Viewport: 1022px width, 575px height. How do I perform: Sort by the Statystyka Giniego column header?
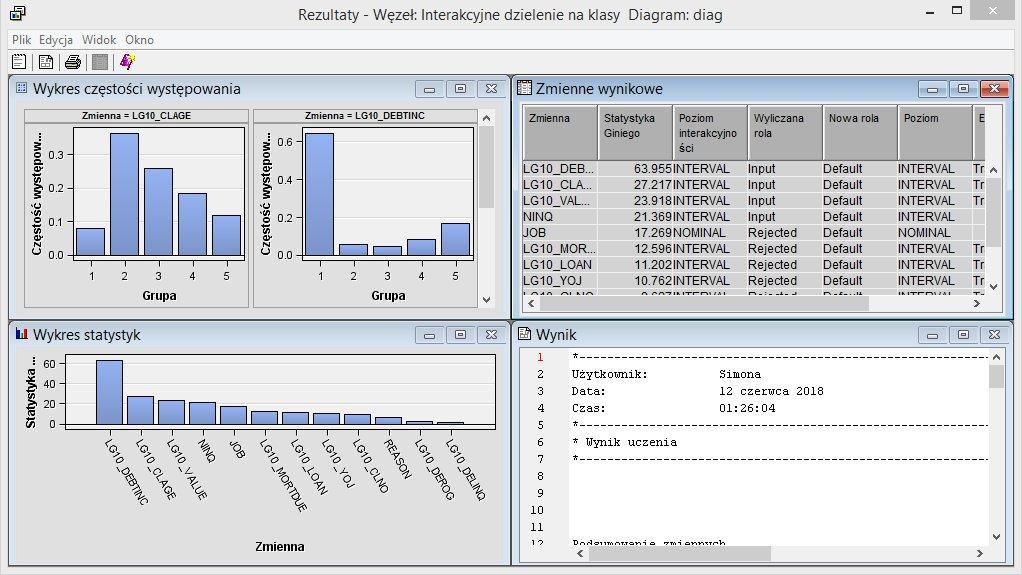(x=635, y=132)
